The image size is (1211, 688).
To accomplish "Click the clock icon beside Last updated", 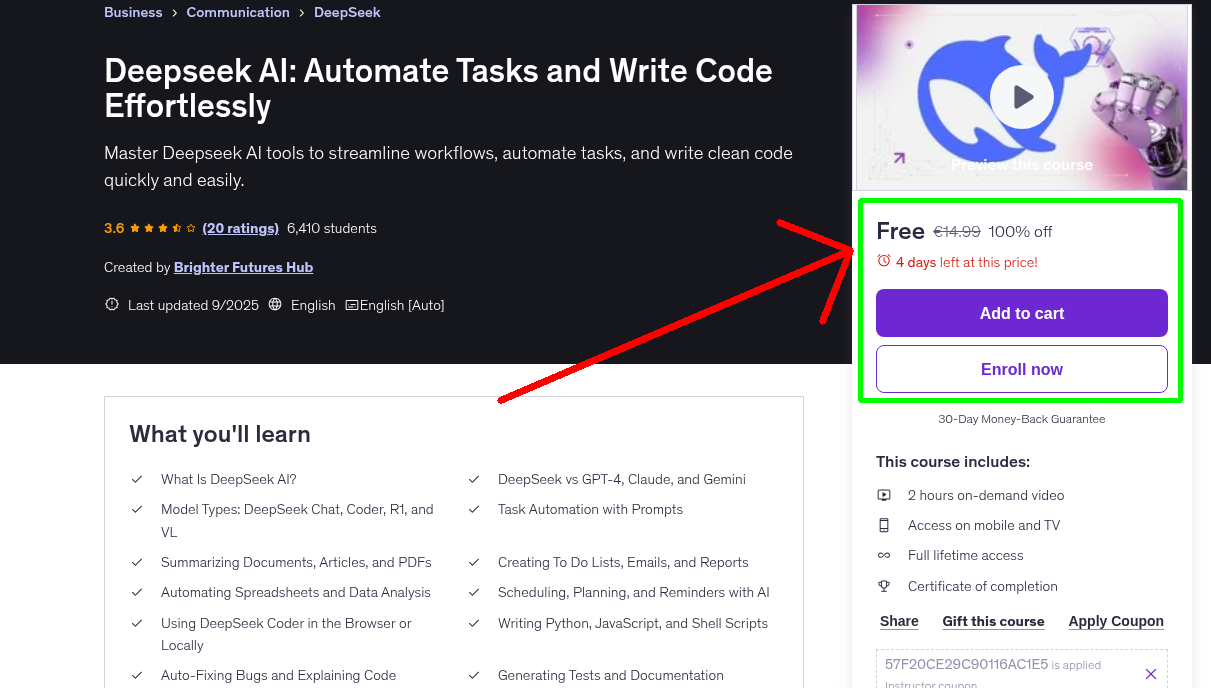I will point(111,305).
